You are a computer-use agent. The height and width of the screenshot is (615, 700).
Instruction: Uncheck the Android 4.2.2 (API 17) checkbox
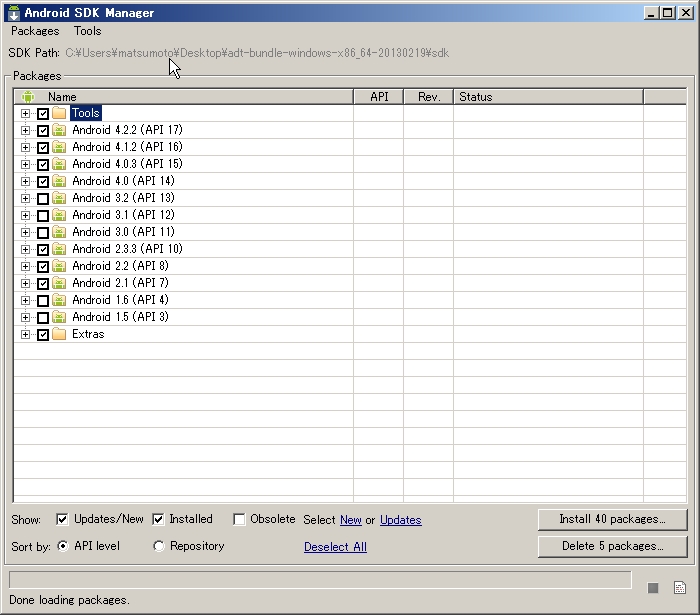coord(43,130)
